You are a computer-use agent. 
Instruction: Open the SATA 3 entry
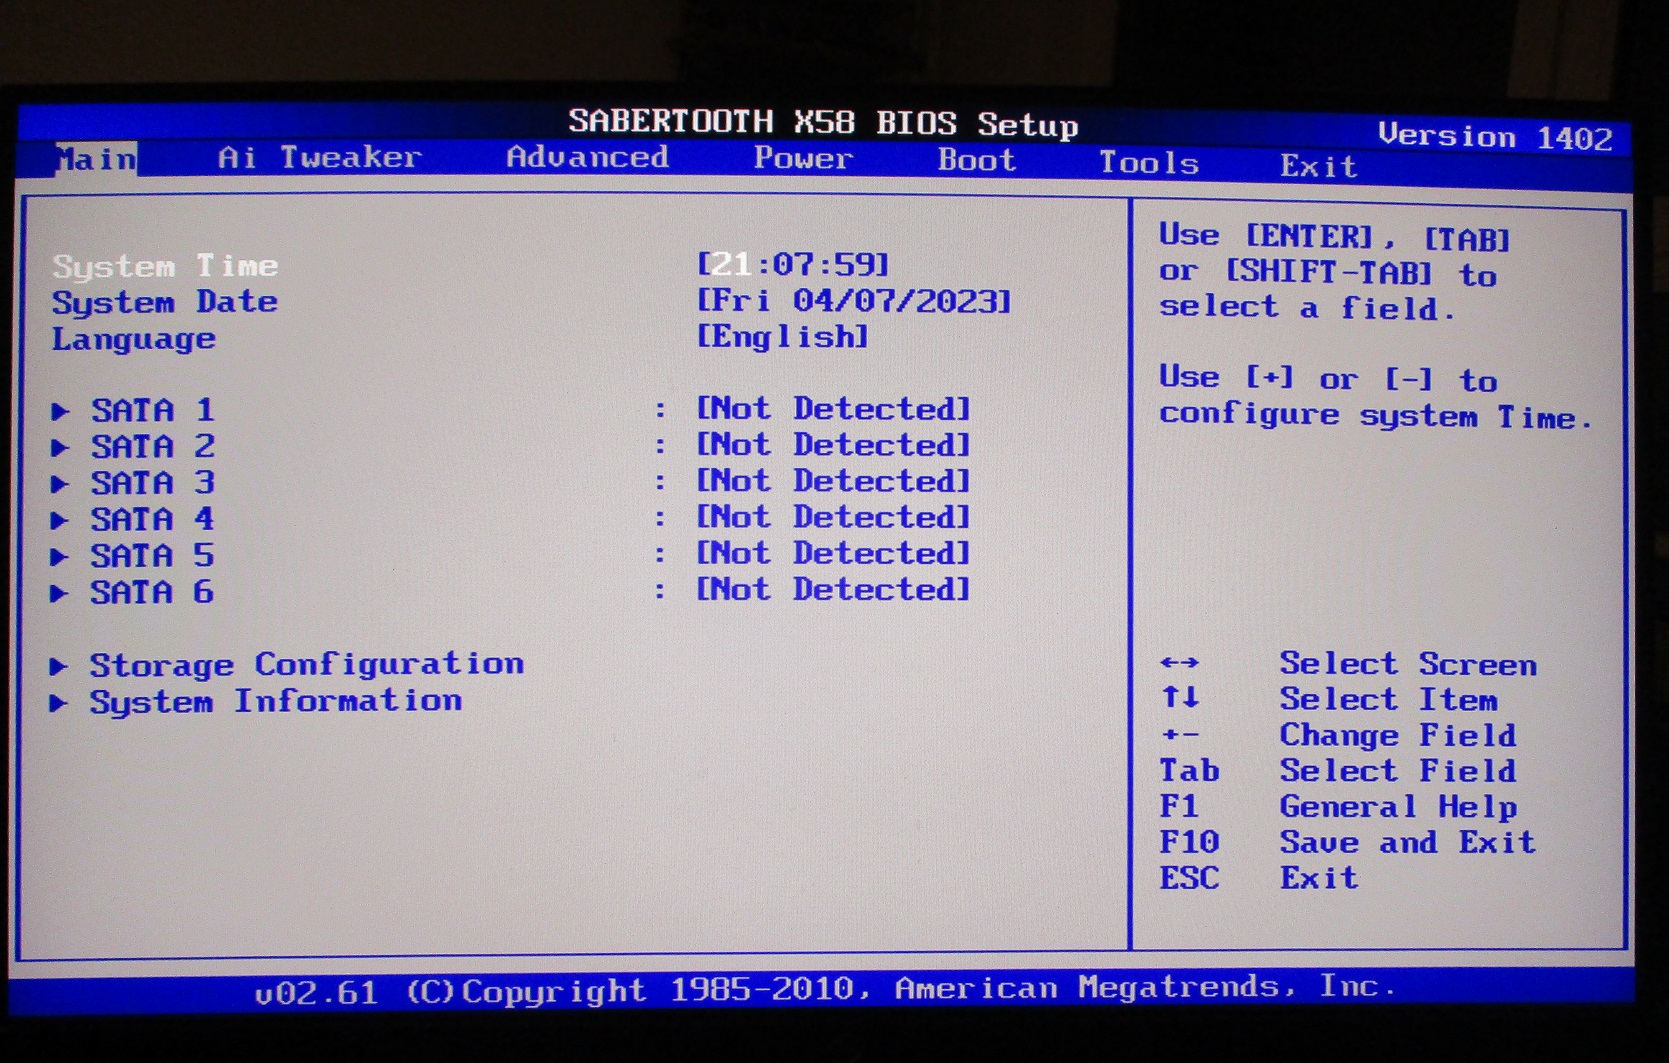[x=153, y=483]
